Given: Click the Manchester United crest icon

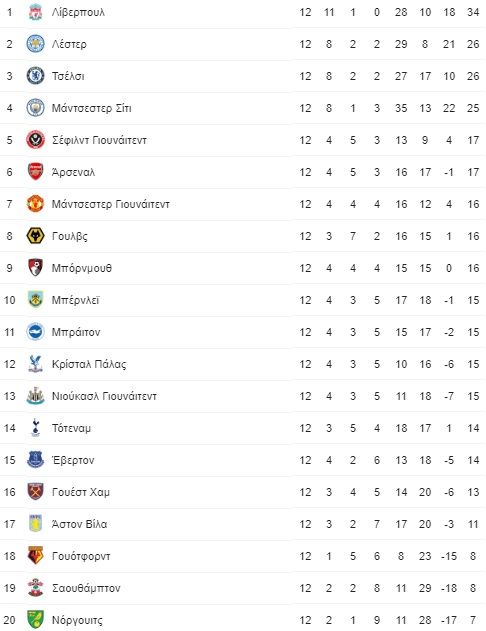Looking at the screenshot, I should pos(35,204).
